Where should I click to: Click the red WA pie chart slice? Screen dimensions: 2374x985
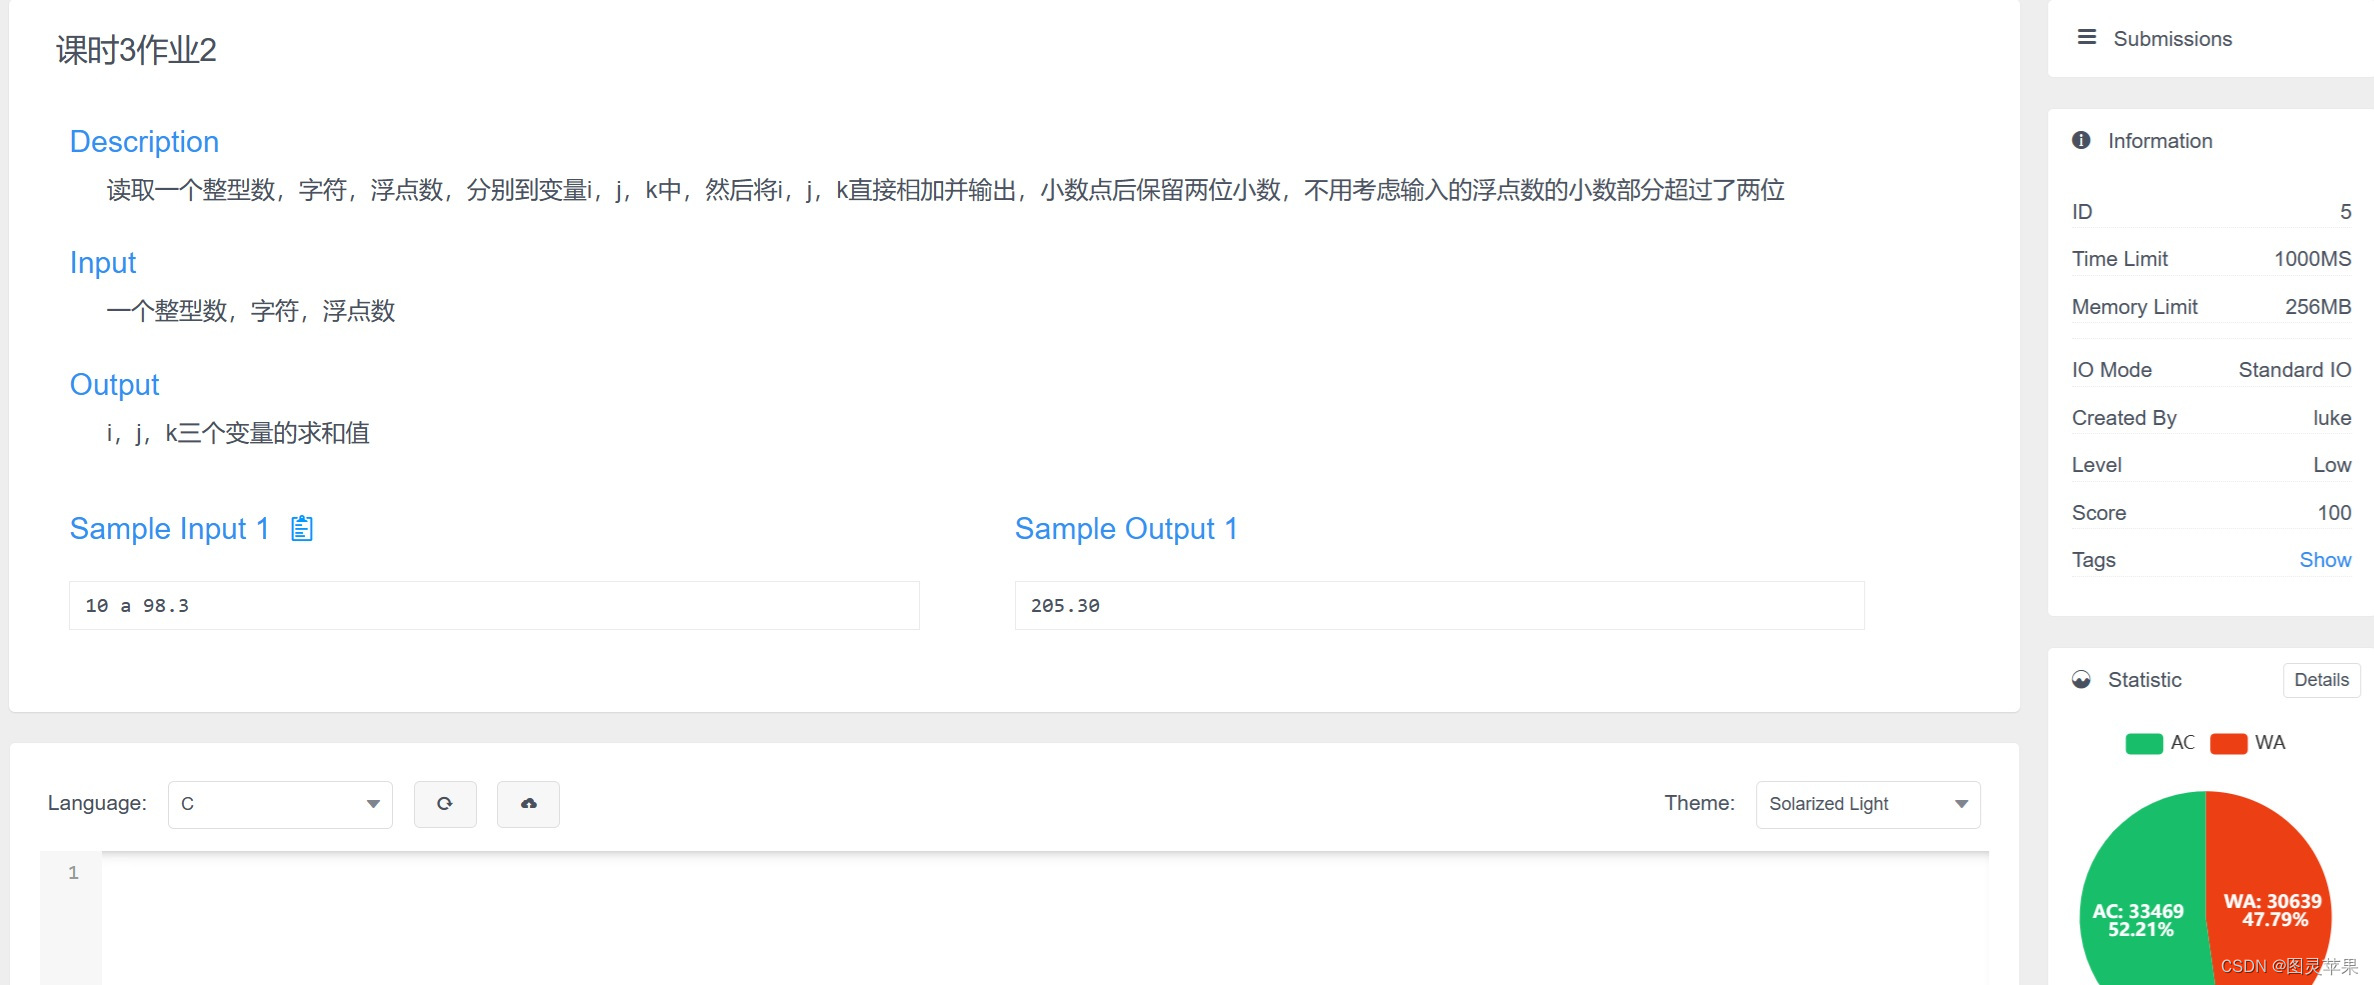coord(2270,890)
